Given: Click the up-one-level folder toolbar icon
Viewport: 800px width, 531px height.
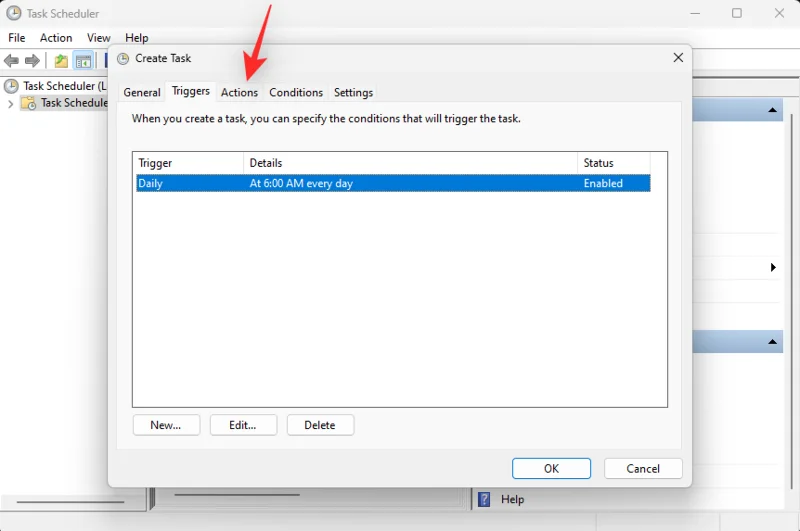Looking at the screenshot, I should tap(61, 61).
